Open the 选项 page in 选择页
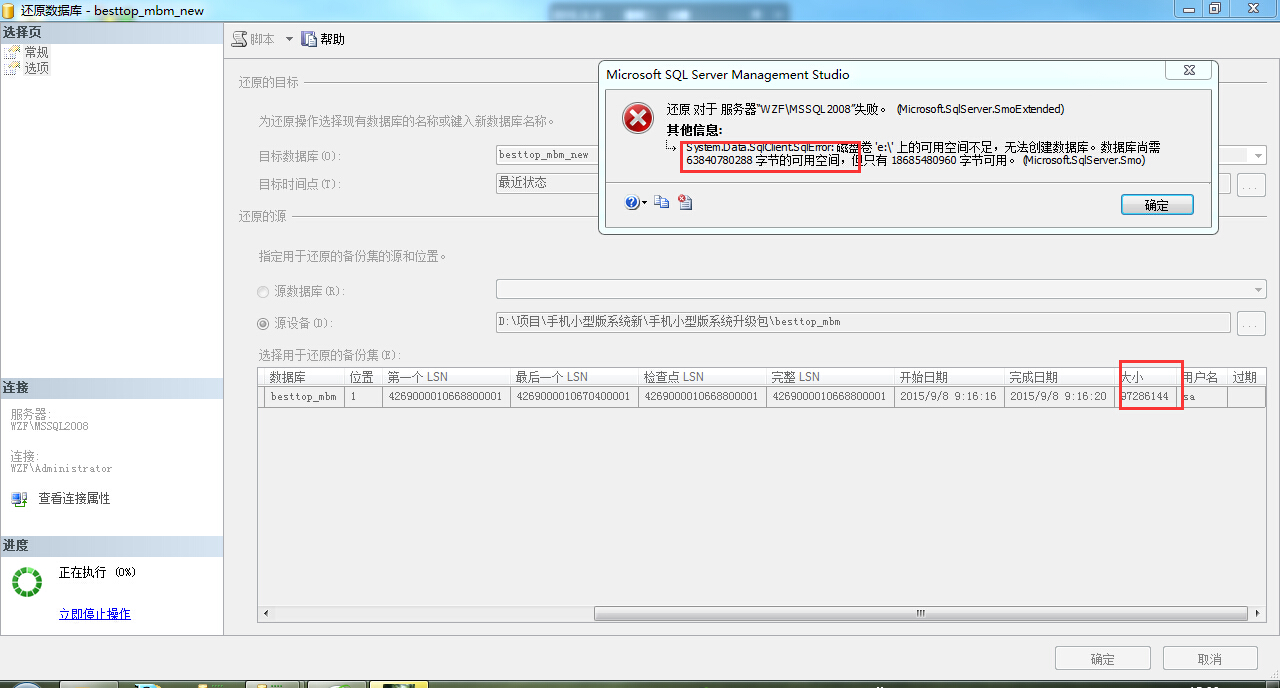 click(x=36, y=68)
